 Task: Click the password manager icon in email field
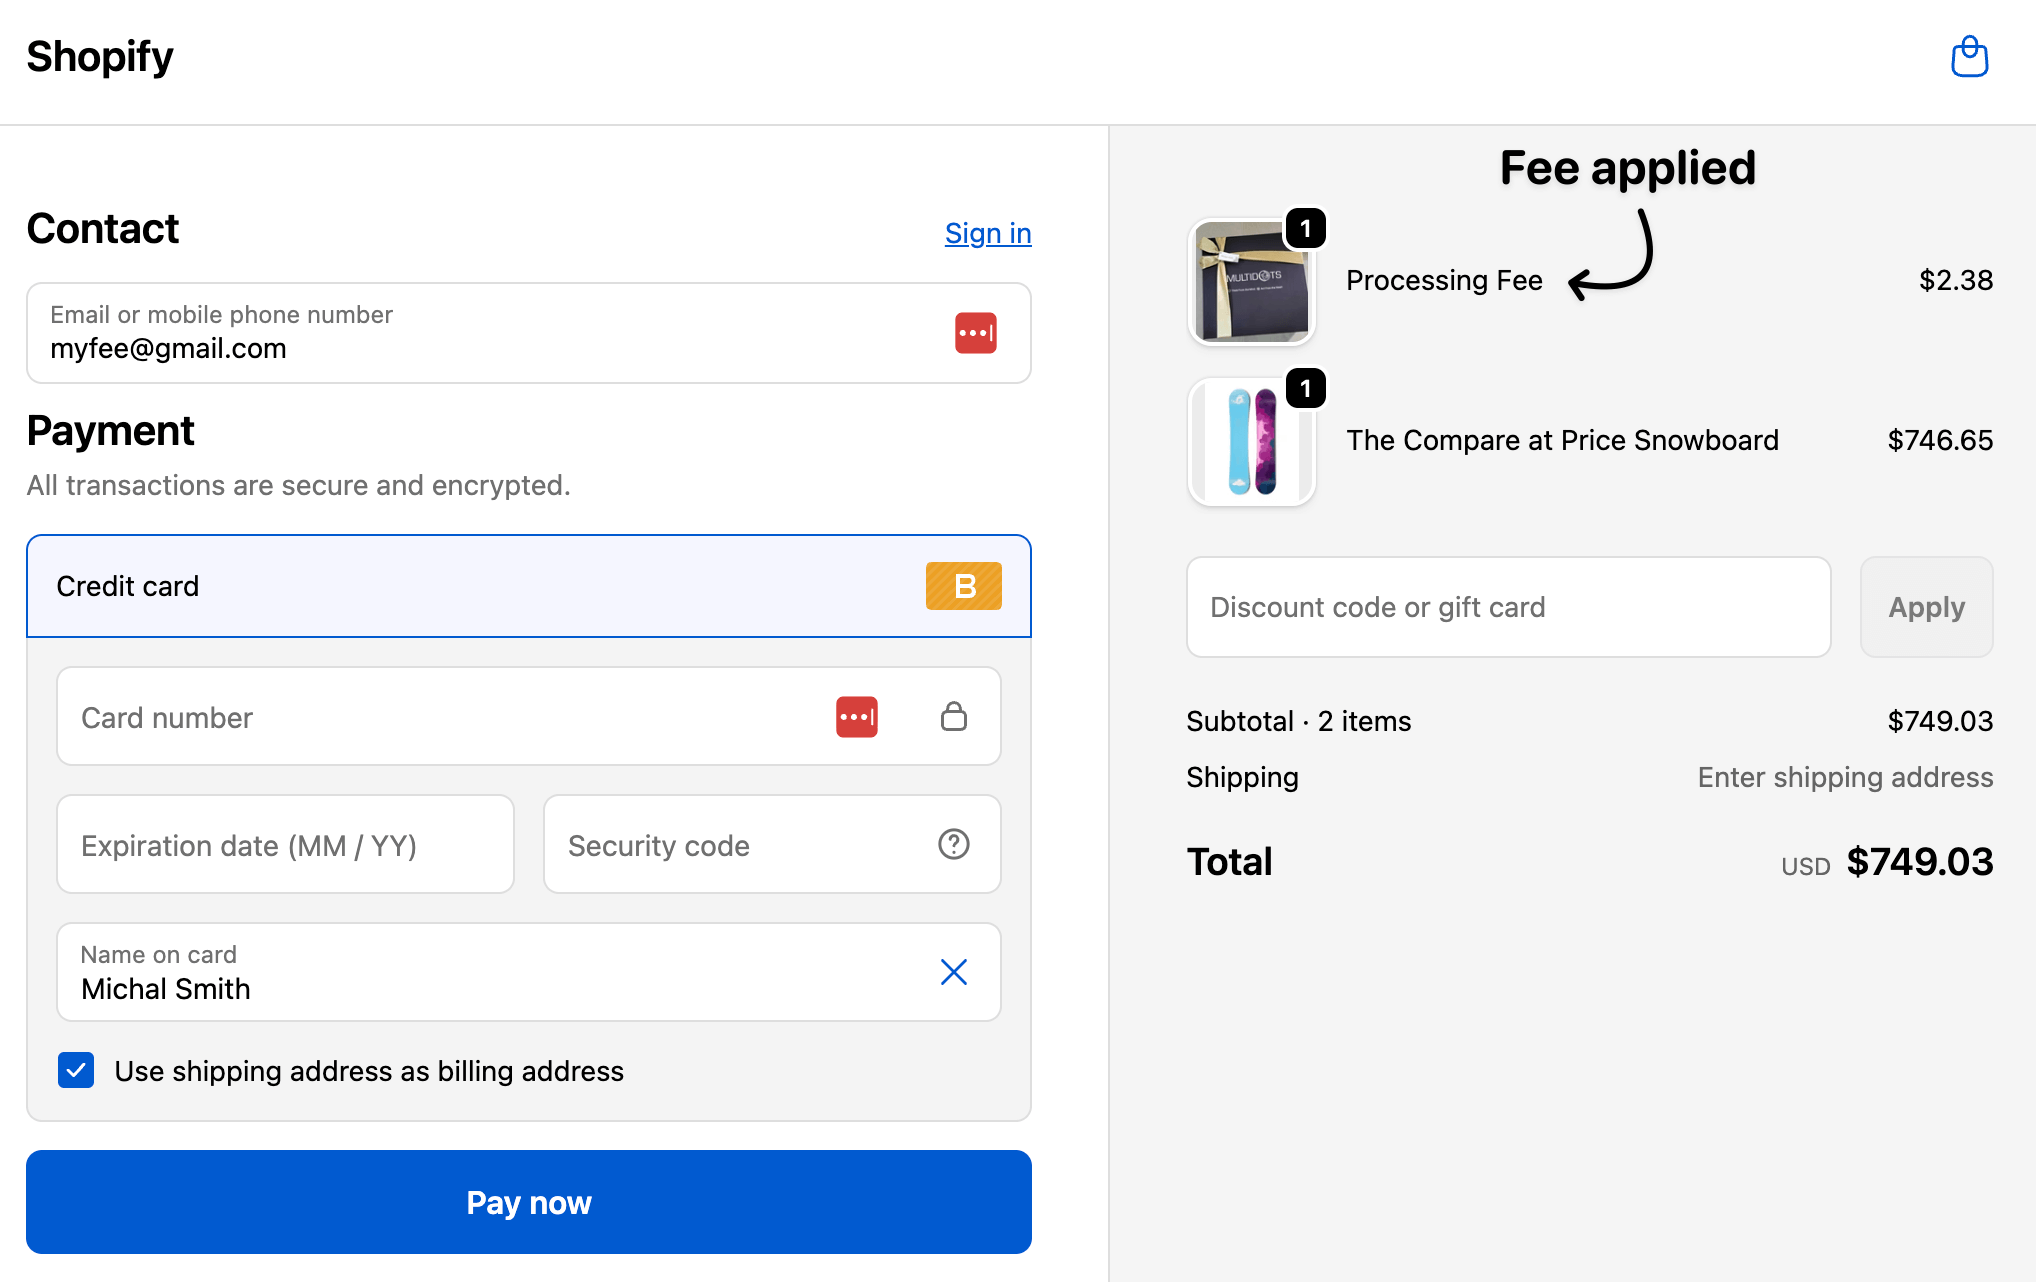point(975,333)
